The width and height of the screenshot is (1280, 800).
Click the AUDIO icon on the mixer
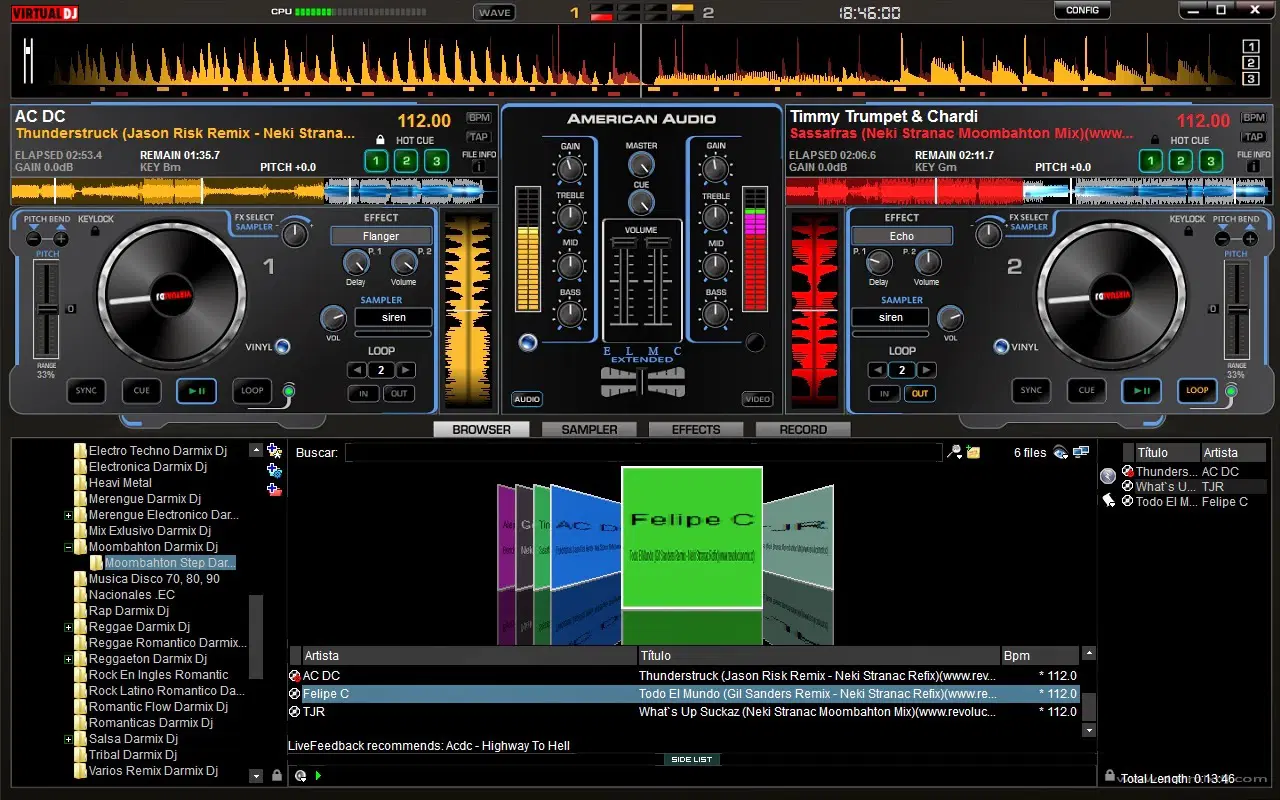(526, 399)
